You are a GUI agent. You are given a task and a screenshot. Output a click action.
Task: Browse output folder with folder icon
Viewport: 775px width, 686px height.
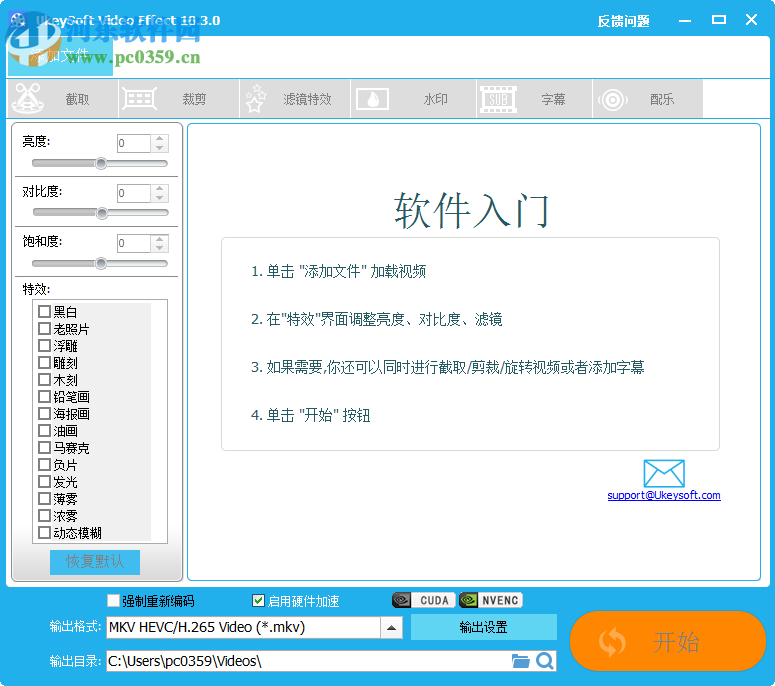pyautogui.click(x=520, y=661)
